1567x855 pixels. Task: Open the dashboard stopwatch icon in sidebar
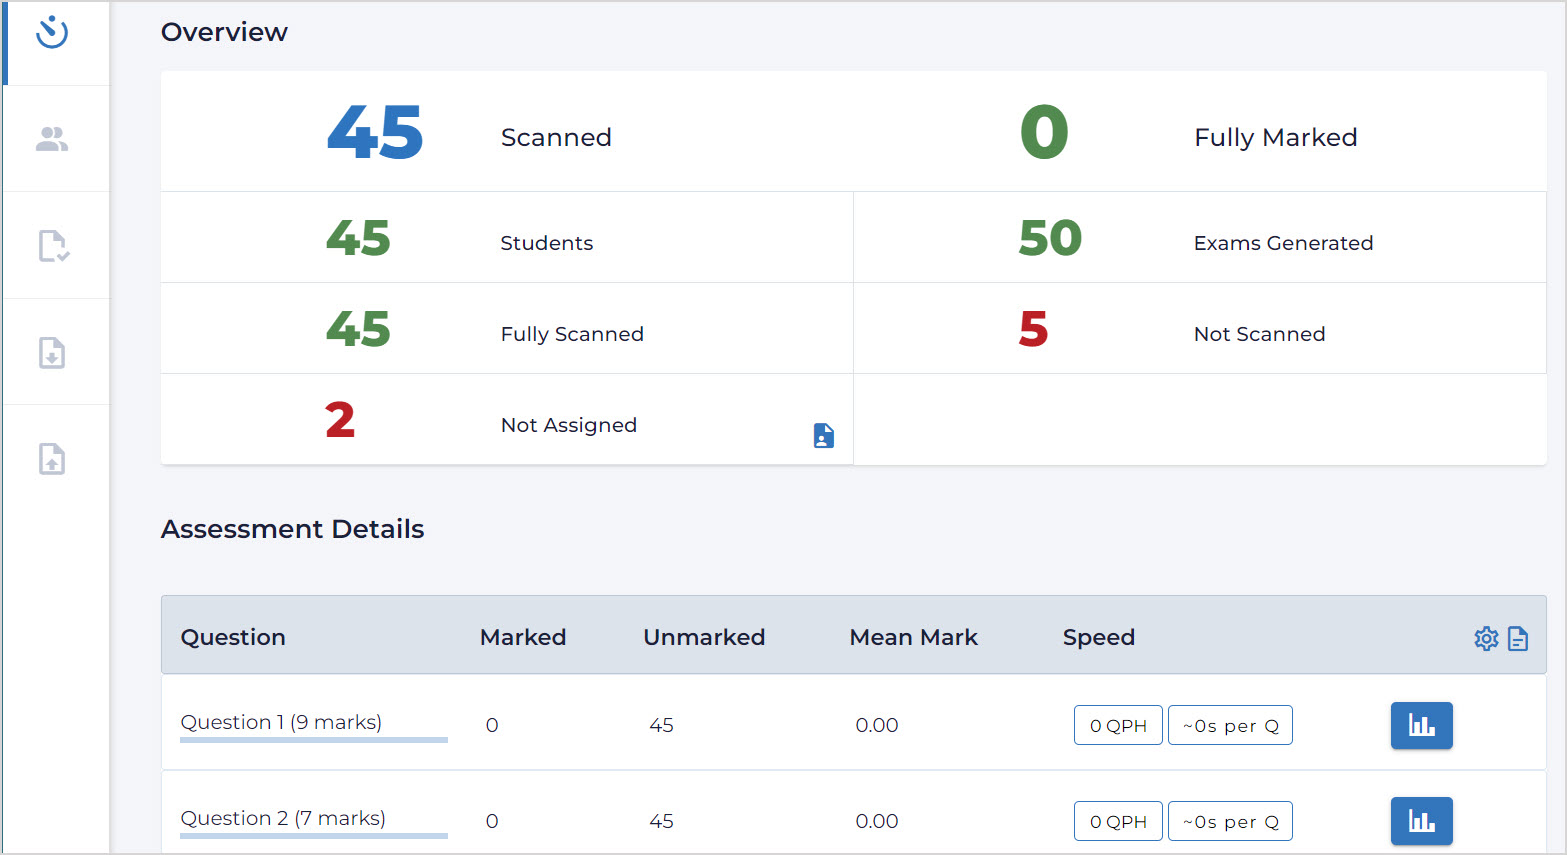[52, 33]
